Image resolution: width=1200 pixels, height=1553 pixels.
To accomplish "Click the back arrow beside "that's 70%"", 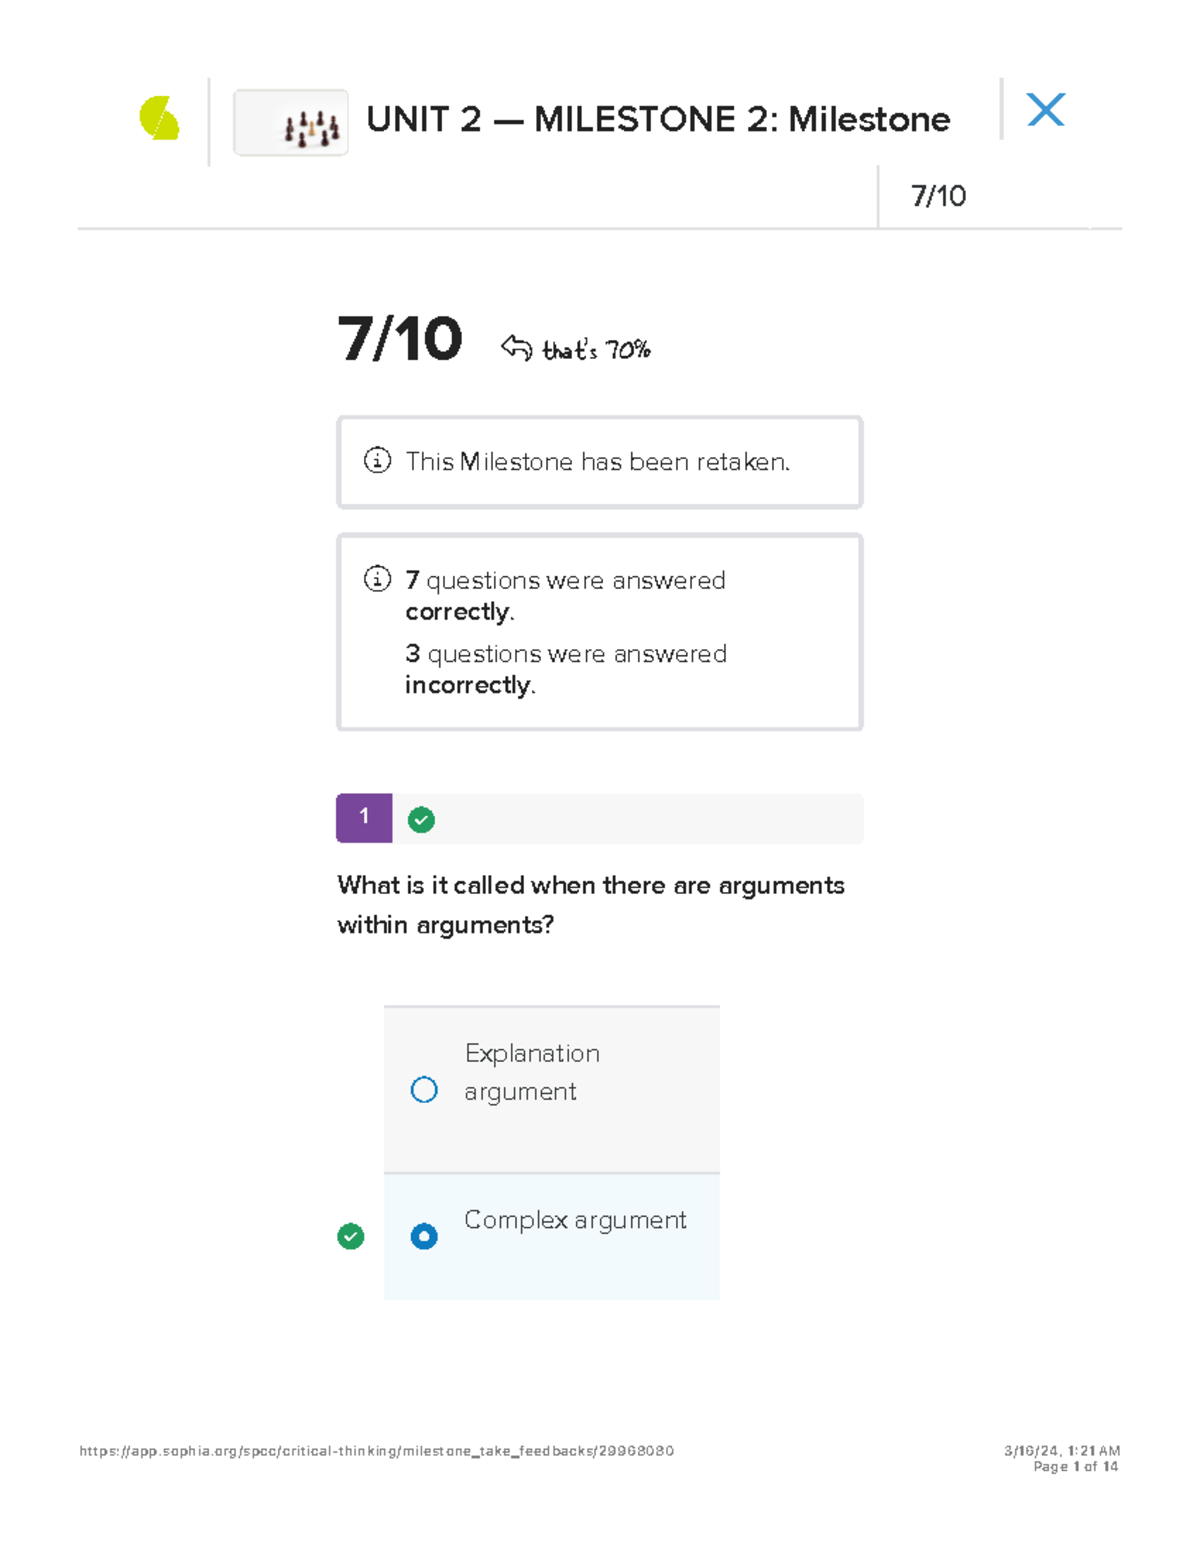I will [x=516, y=348].
